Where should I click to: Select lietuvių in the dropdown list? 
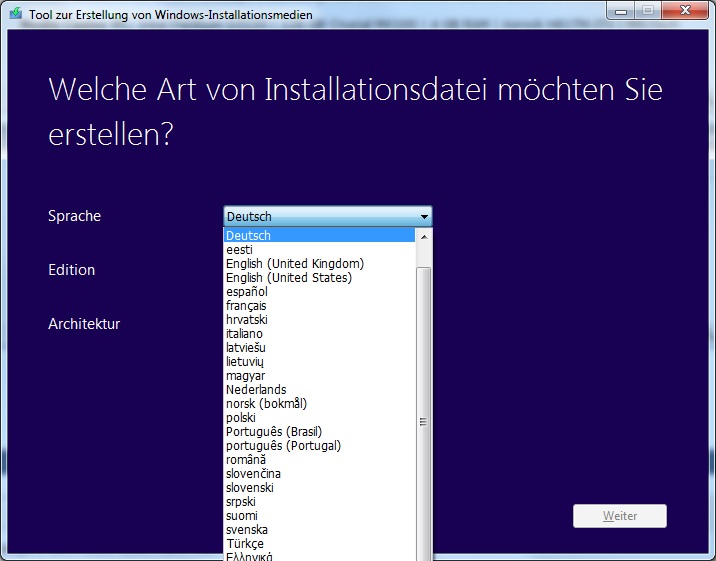pyautogui.click(x=320, y=362)
